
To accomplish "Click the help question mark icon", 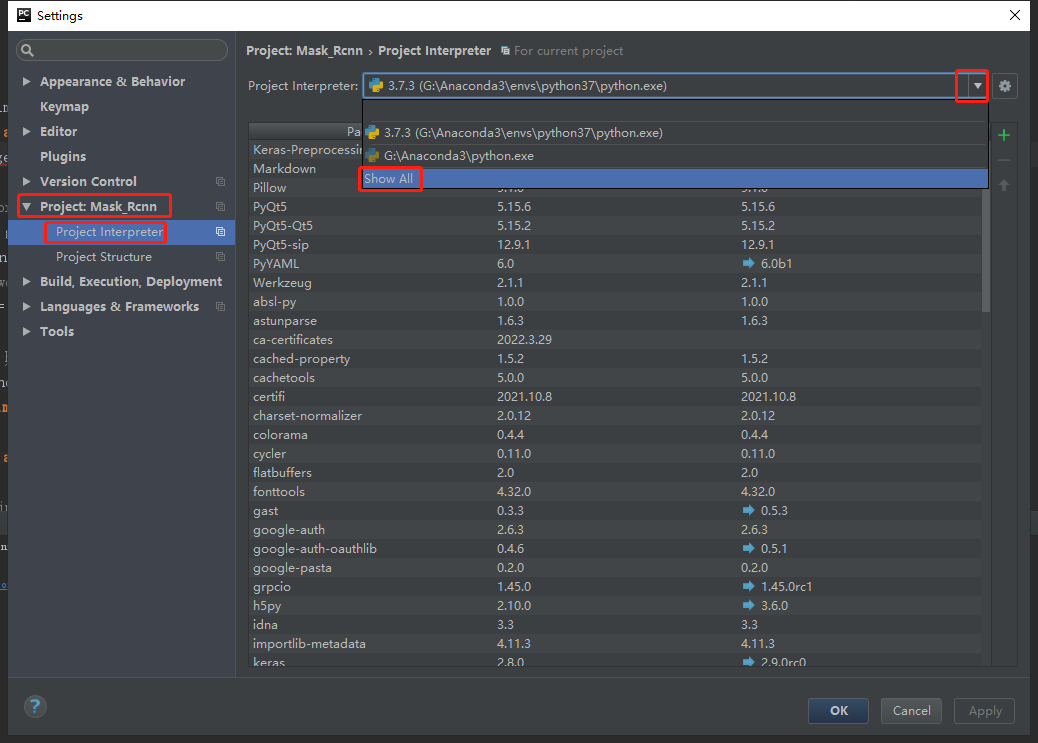I will 35,707.
